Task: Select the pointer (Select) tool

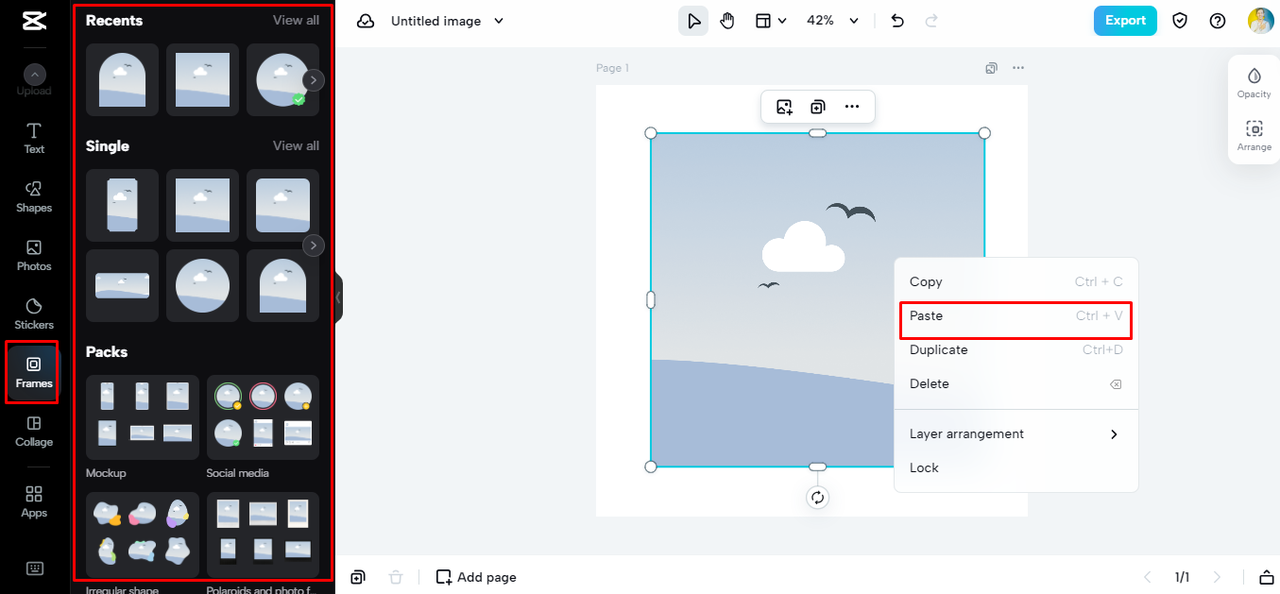Action: point(693,21)
